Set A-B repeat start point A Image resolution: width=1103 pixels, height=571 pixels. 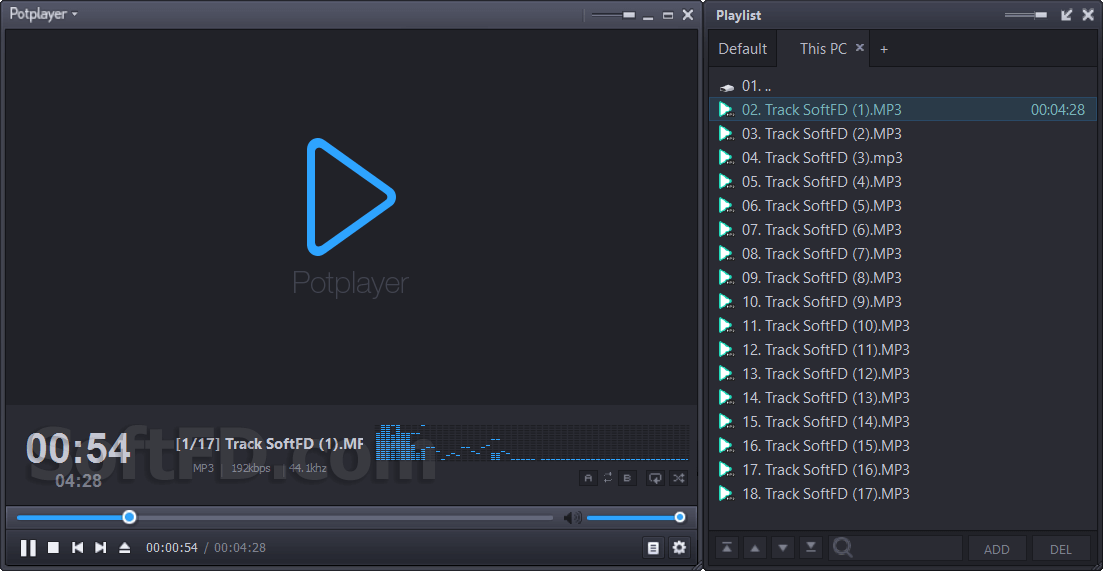pyautogui.click(x=588, y=478)
